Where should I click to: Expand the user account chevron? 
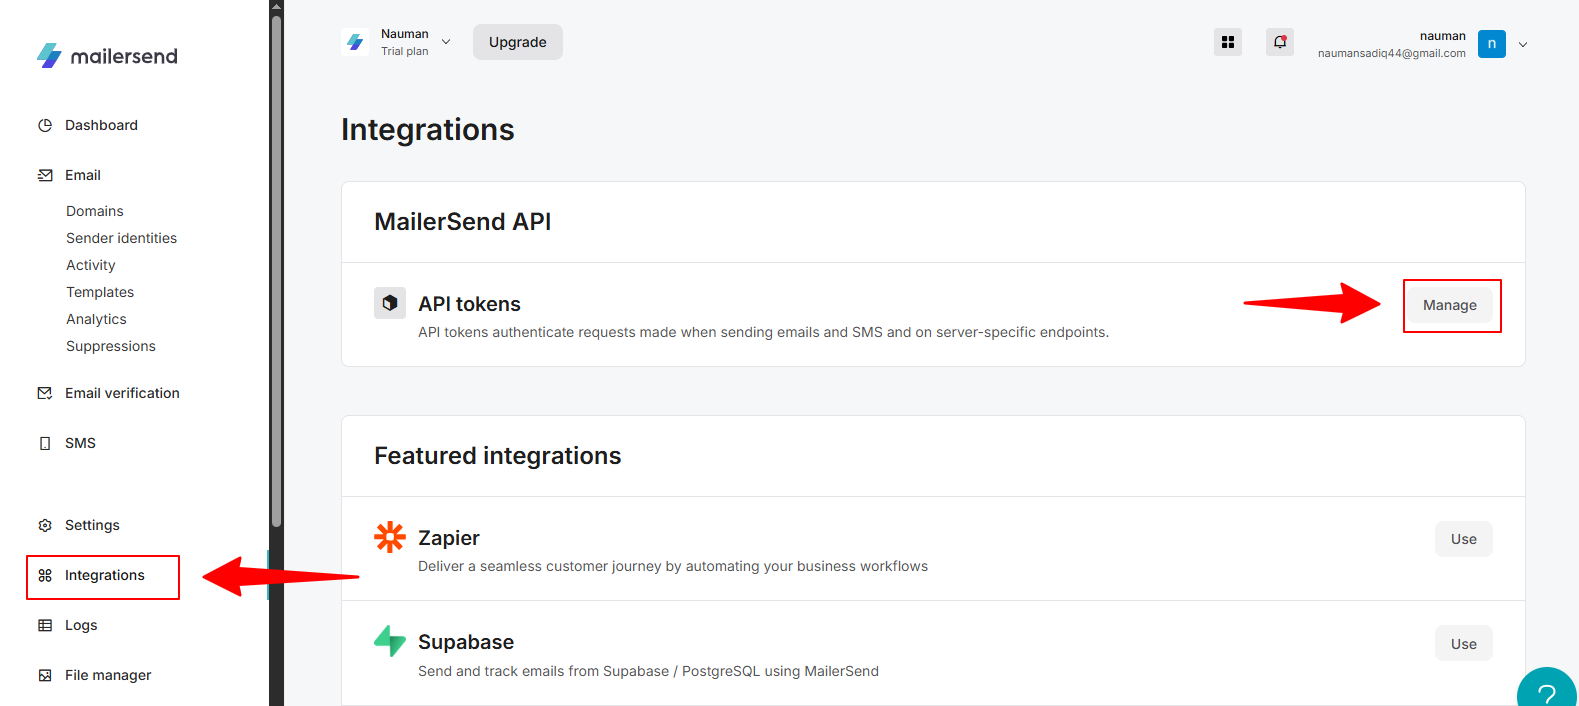(1523, 44)
